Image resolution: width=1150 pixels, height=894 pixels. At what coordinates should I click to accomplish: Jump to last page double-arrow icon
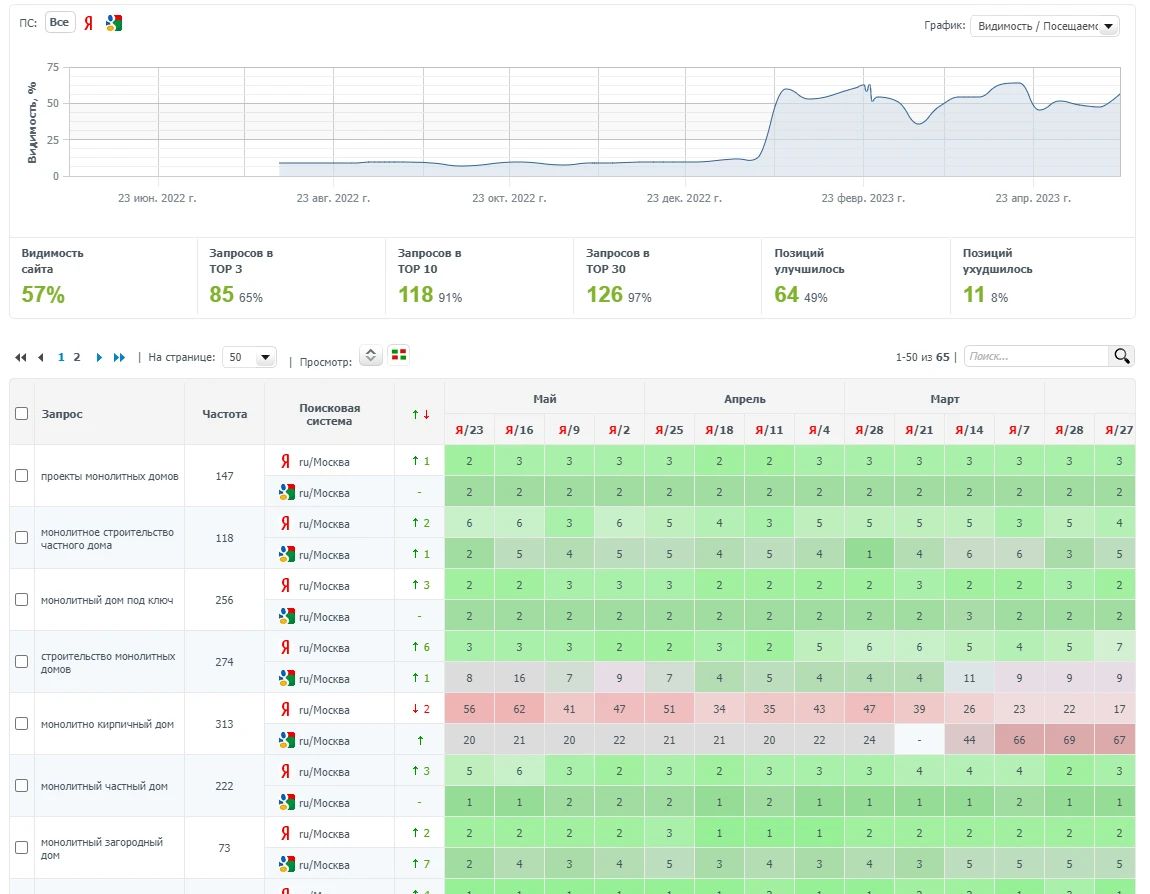119,357
